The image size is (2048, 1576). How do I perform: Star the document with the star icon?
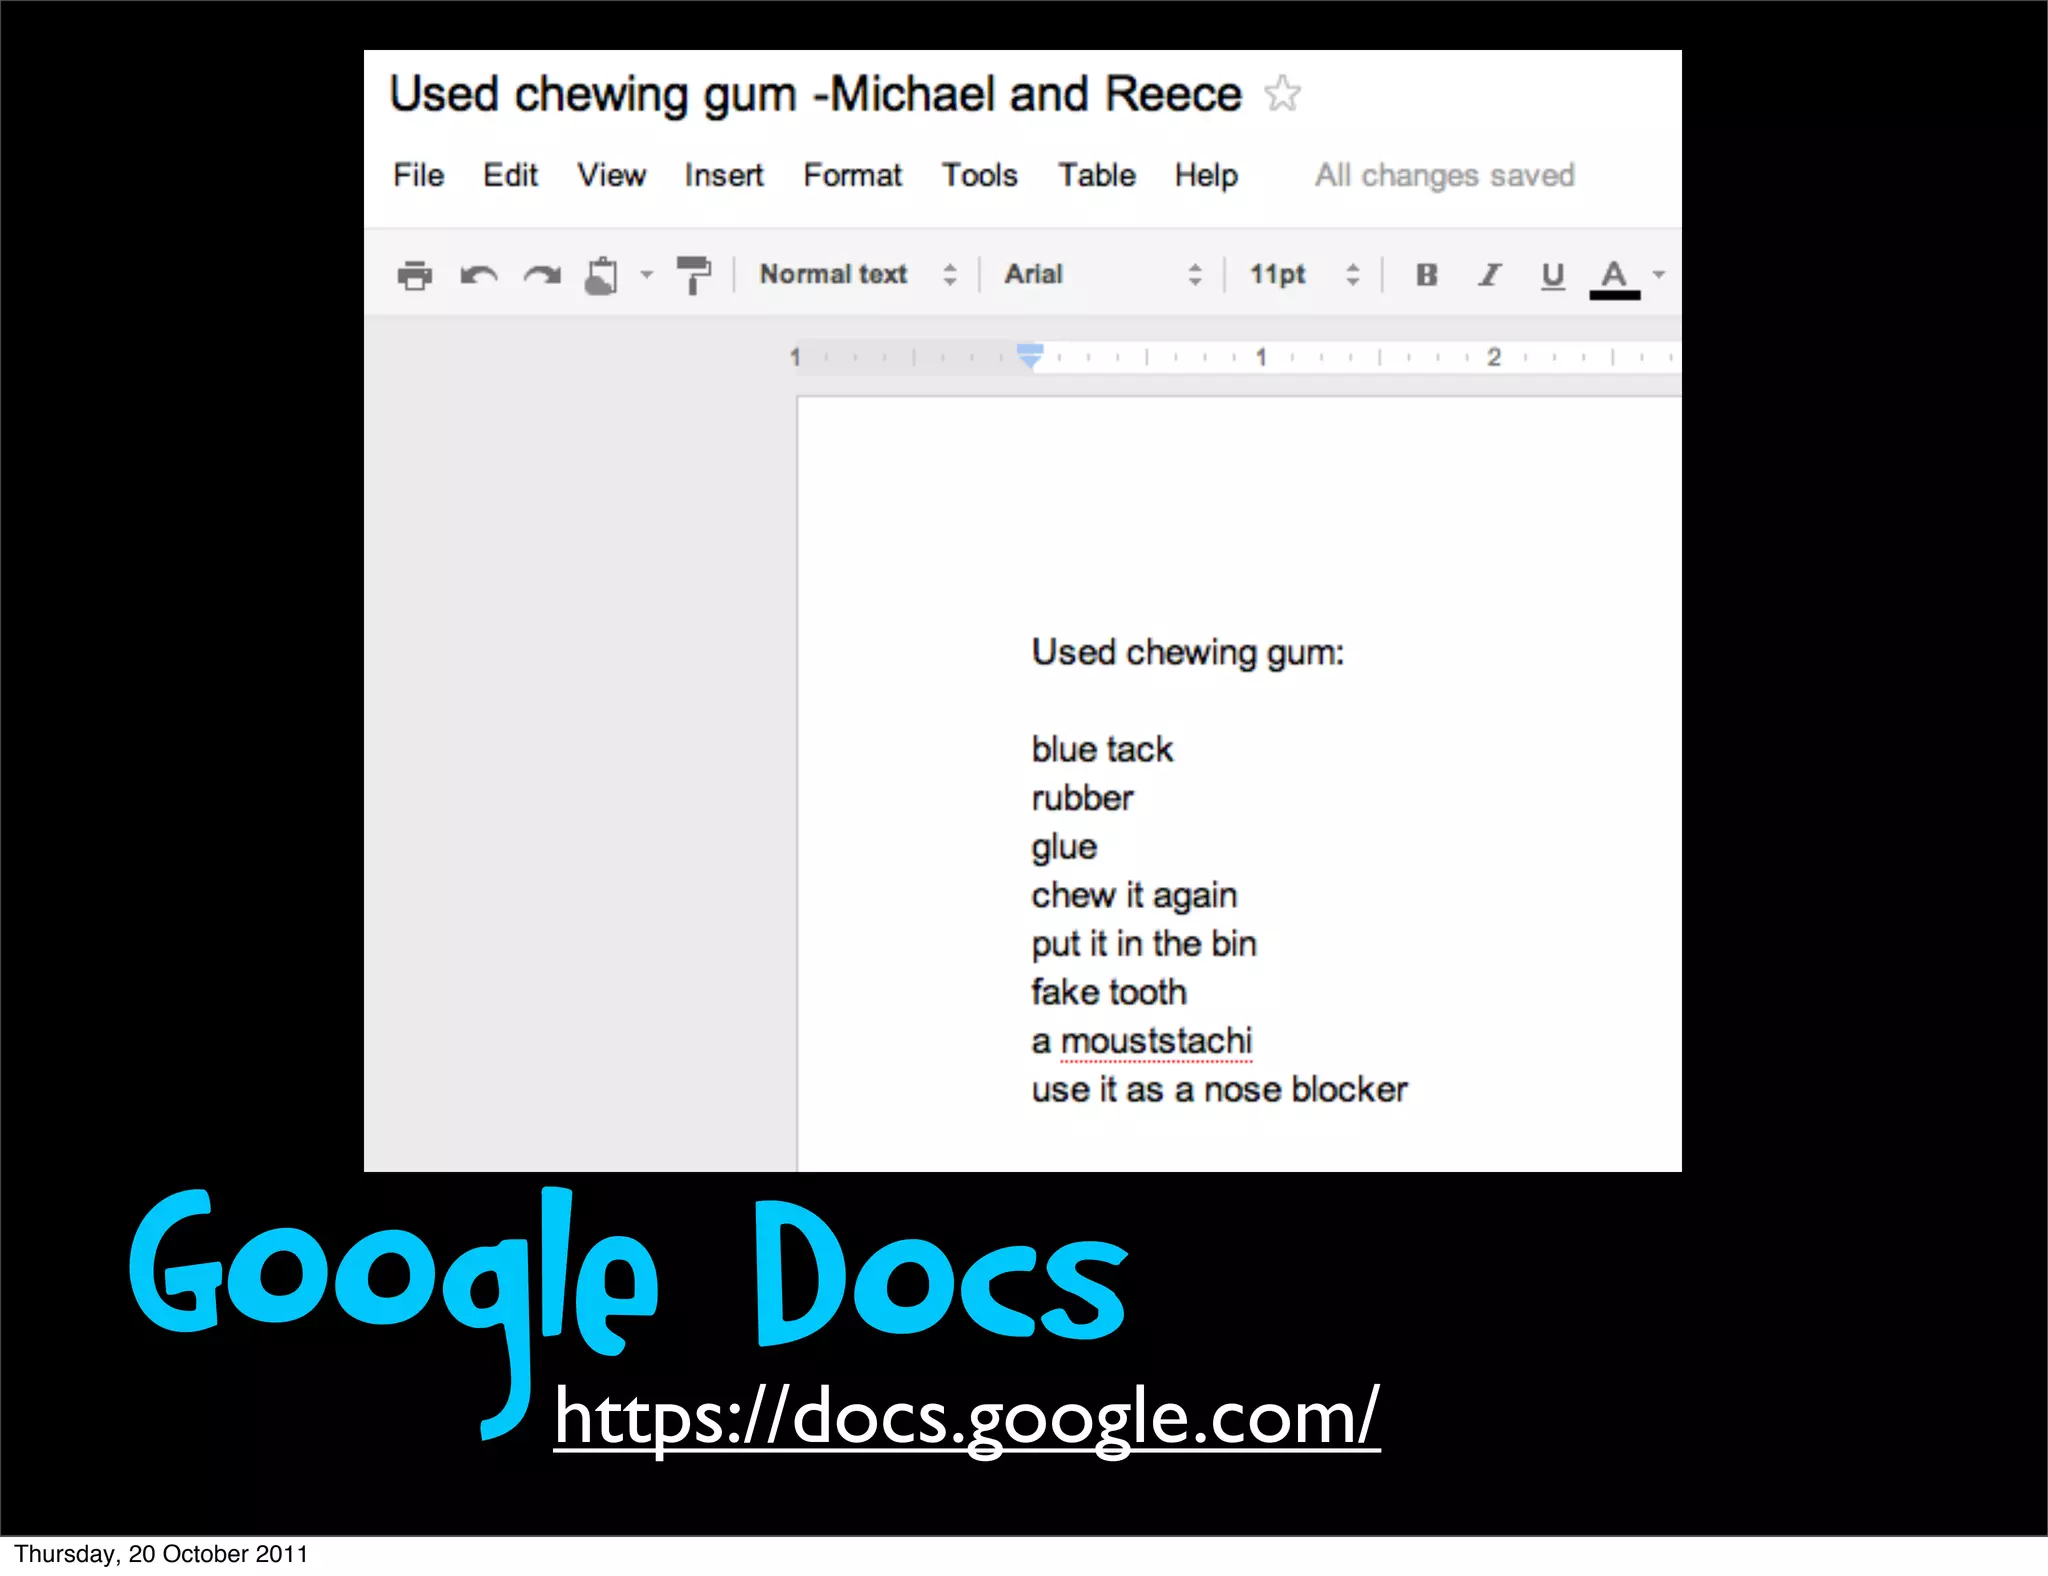(x=1282, y=94)
